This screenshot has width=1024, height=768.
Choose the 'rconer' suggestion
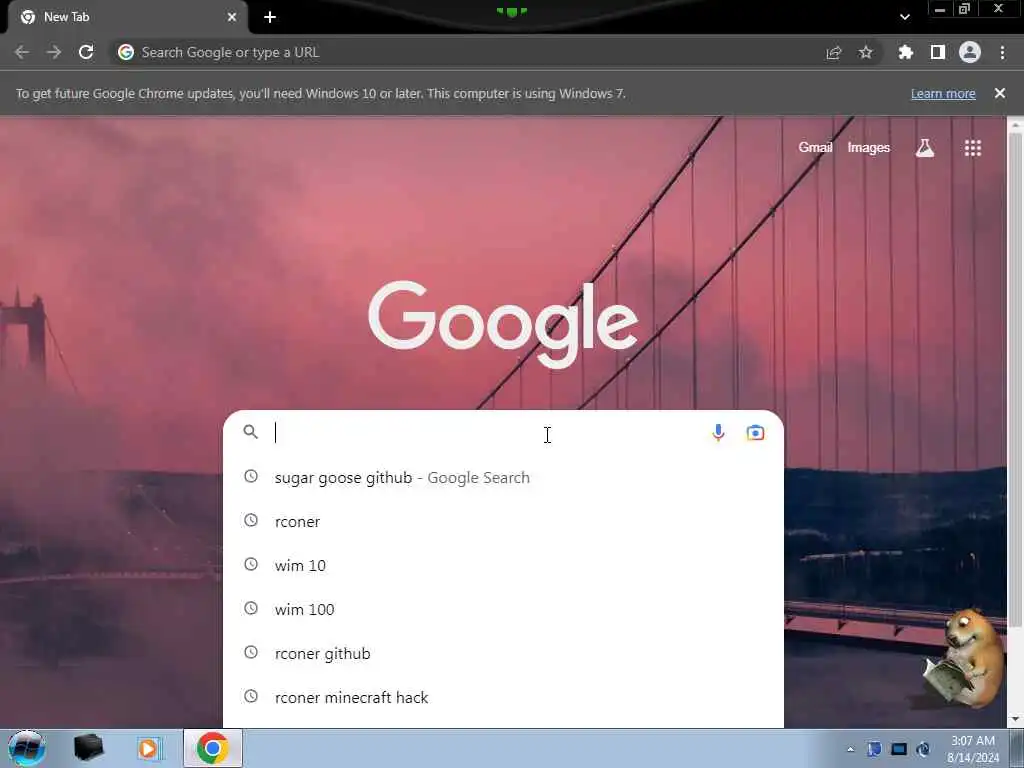coord(503,521)
